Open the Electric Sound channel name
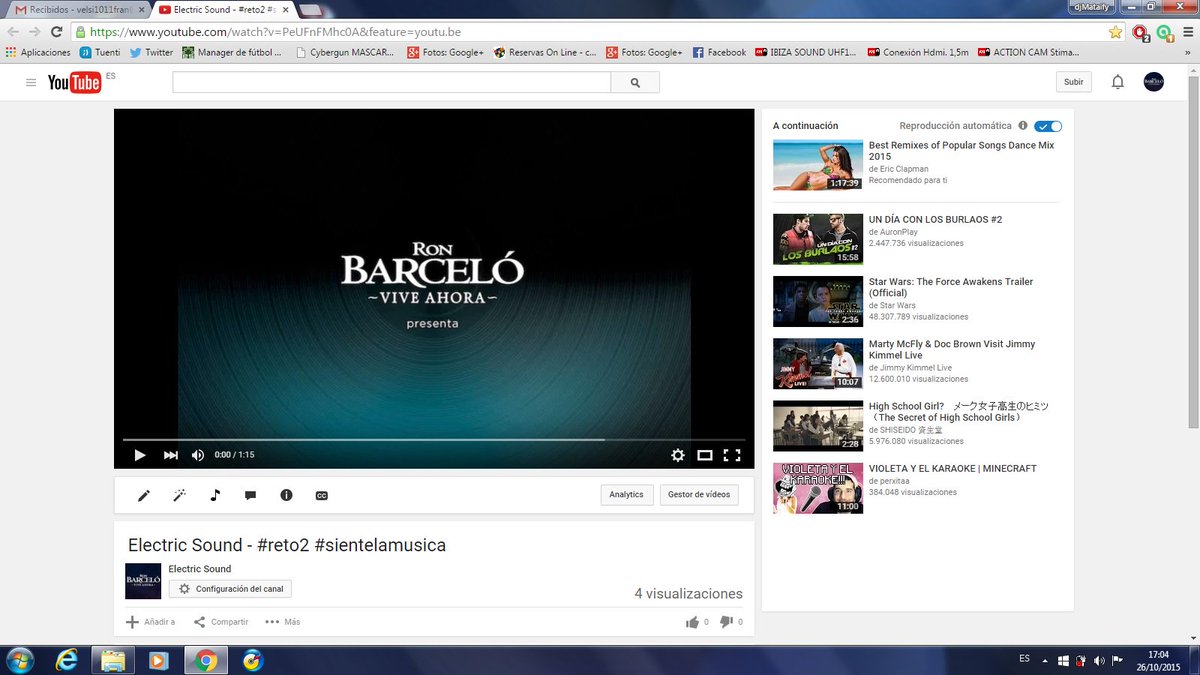Viewport: 1200px width, 675px height. click(x=200, y=569)
